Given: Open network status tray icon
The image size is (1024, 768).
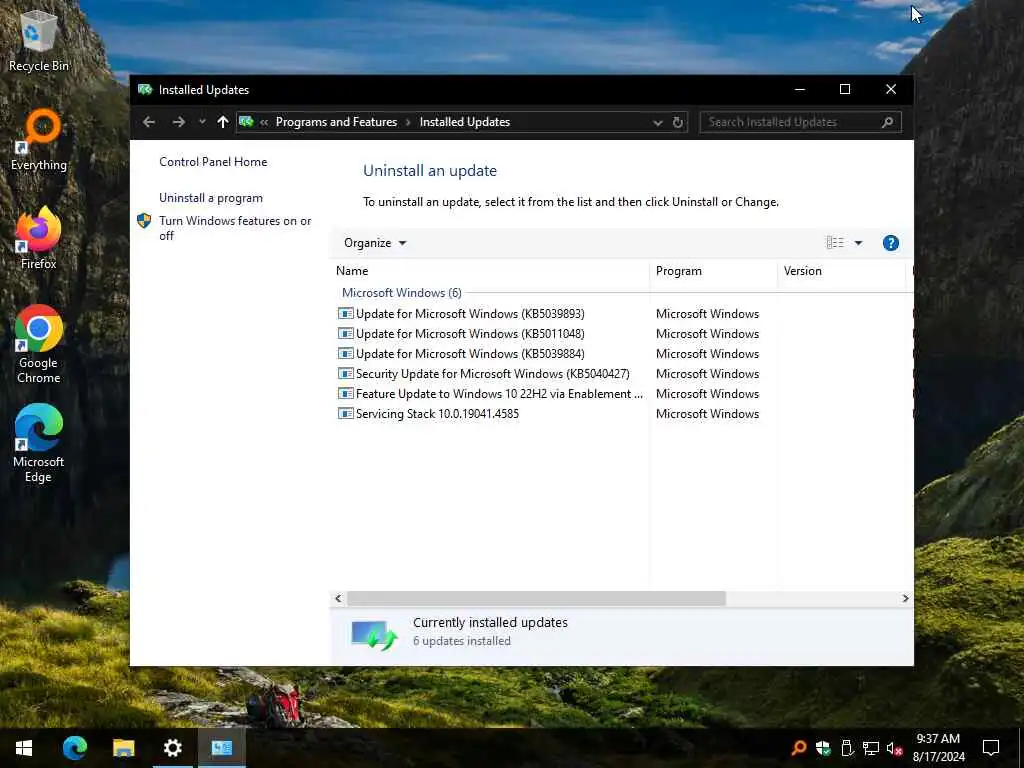Looking at the screenshot, I should click(871, 748).
